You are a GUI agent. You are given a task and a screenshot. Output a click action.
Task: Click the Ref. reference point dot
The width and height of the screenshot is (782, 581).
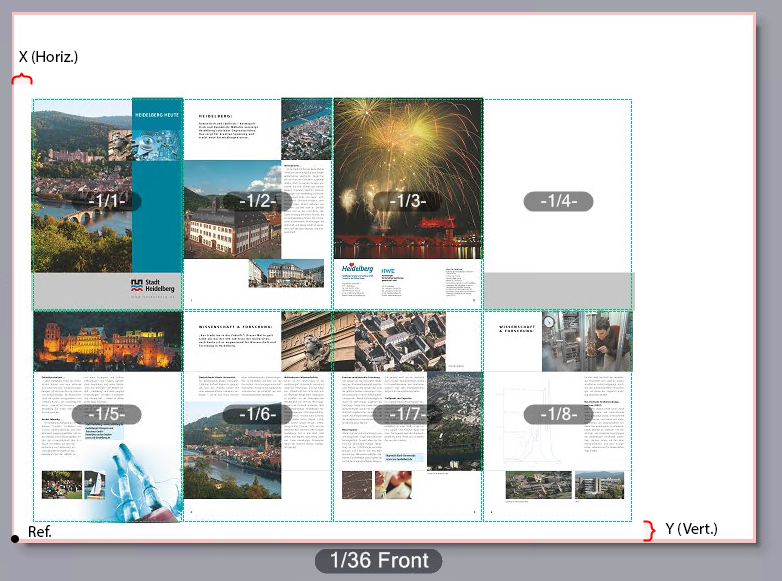point(15,539)
